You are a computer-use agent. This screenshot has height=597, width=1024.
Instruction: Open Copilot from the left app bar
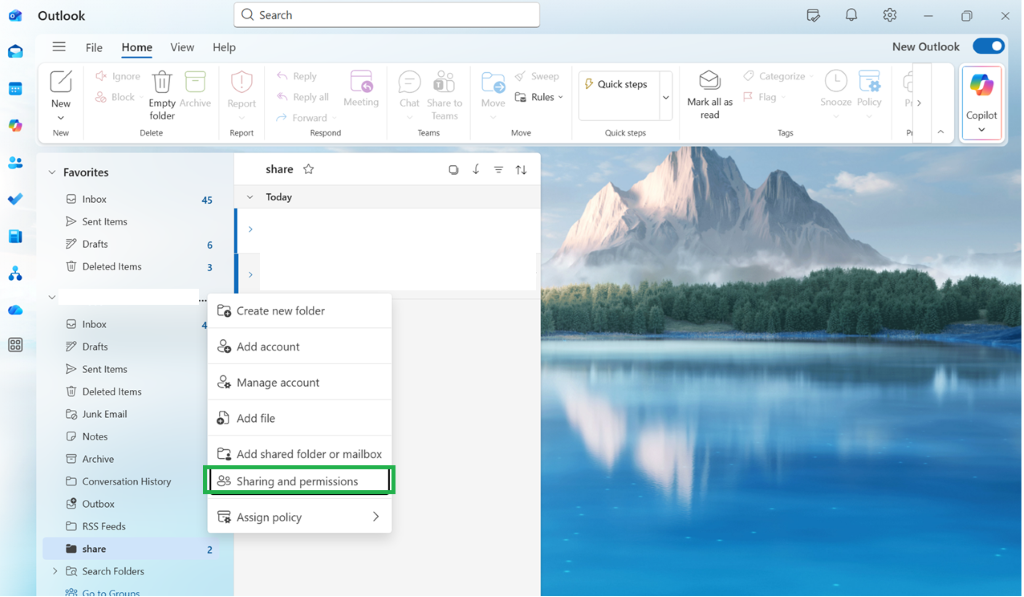click(x=16, y=125)
